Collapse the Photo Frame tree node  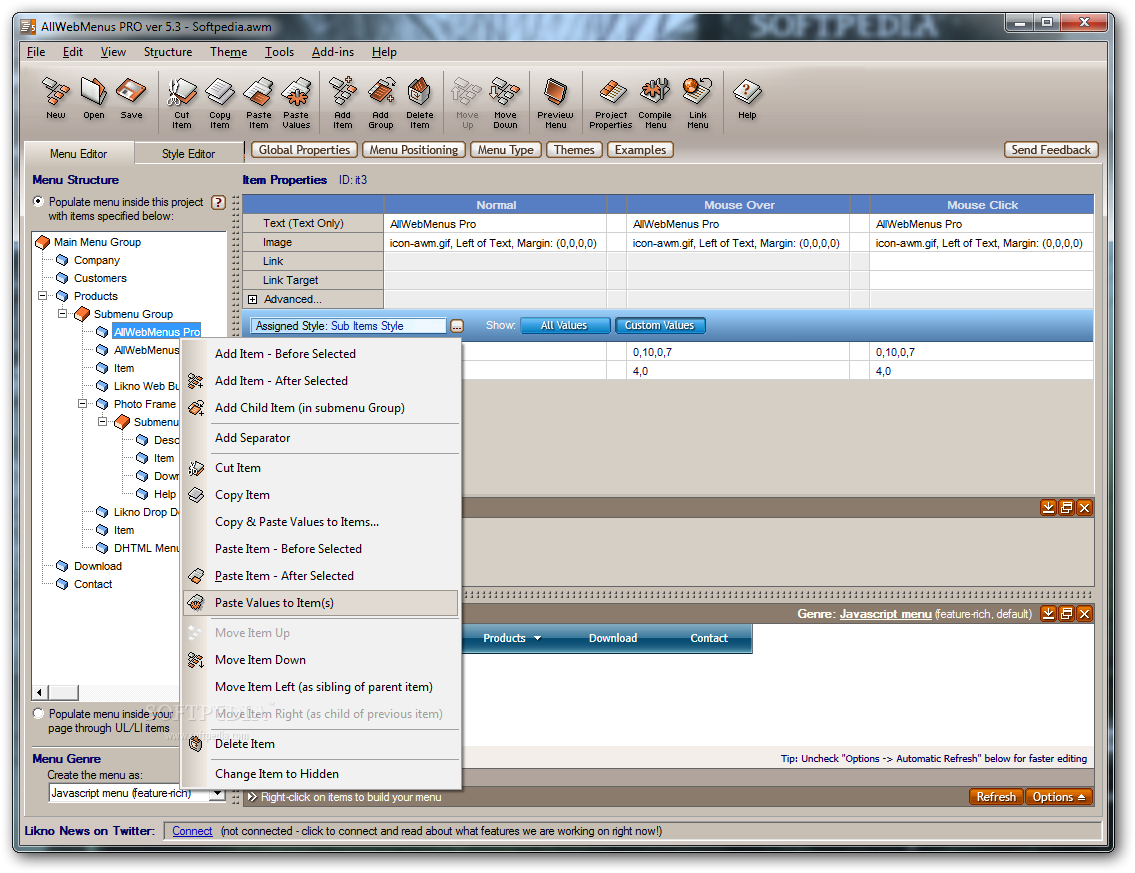(83, 404)
